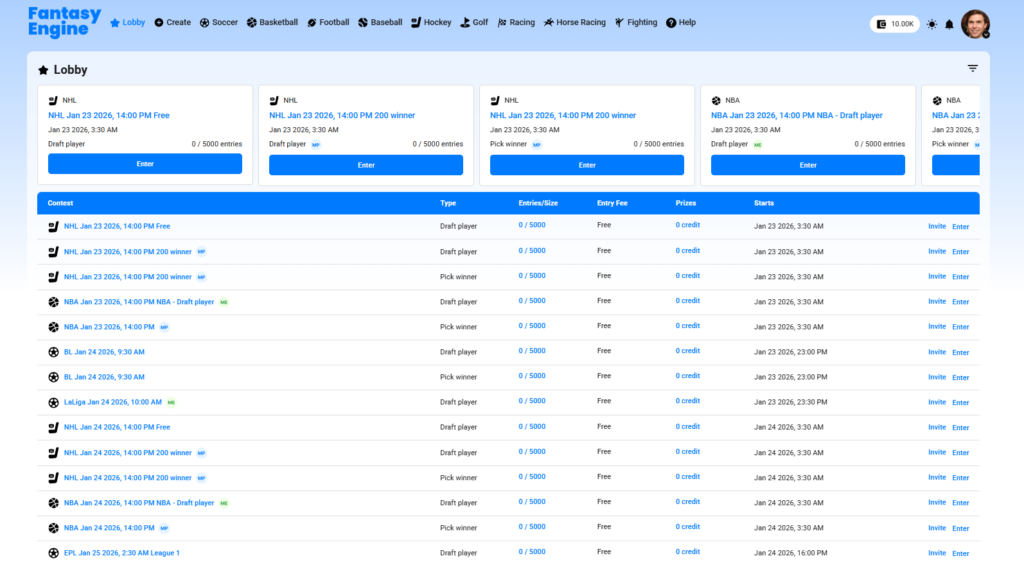Click Invite for EPL Jan 25 contest
The image size is (1024, 565).
(x=936, y=553)
